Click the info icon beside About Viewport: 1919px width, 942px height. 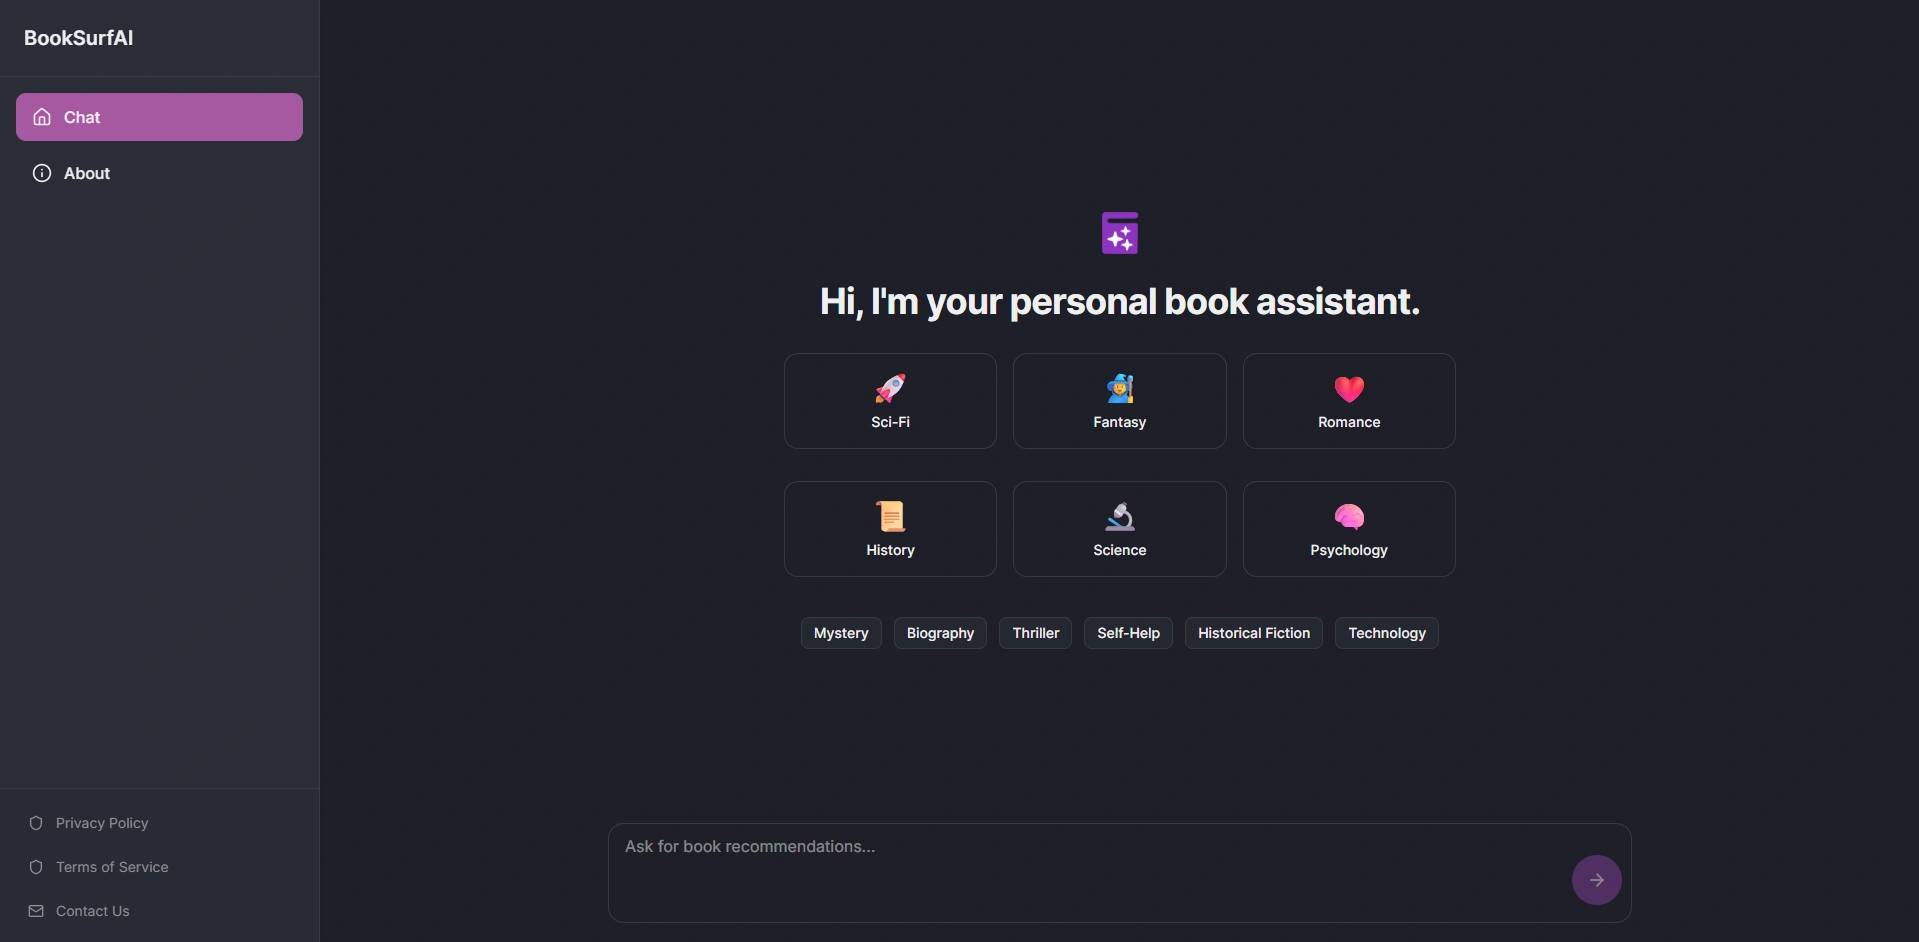(41, 172)
